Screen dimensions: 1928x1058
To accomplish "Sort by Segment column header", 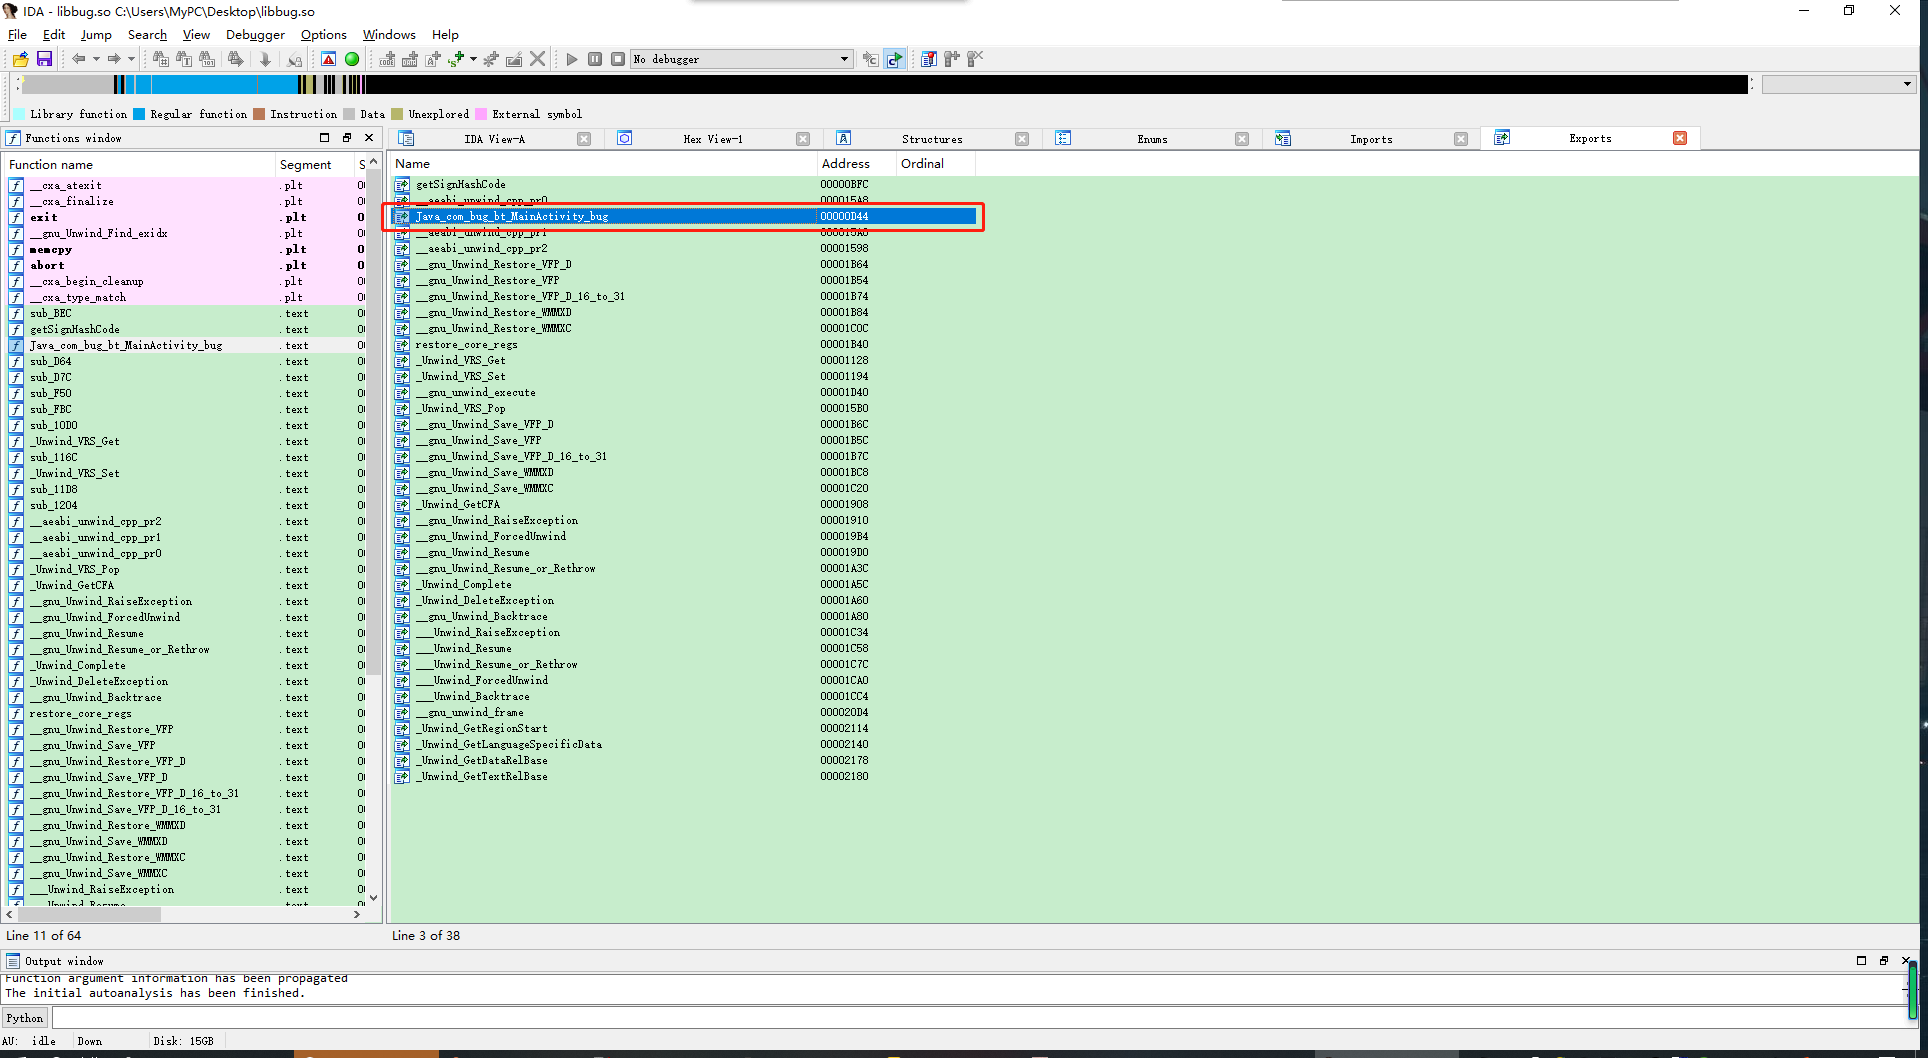I will [314, 165].
